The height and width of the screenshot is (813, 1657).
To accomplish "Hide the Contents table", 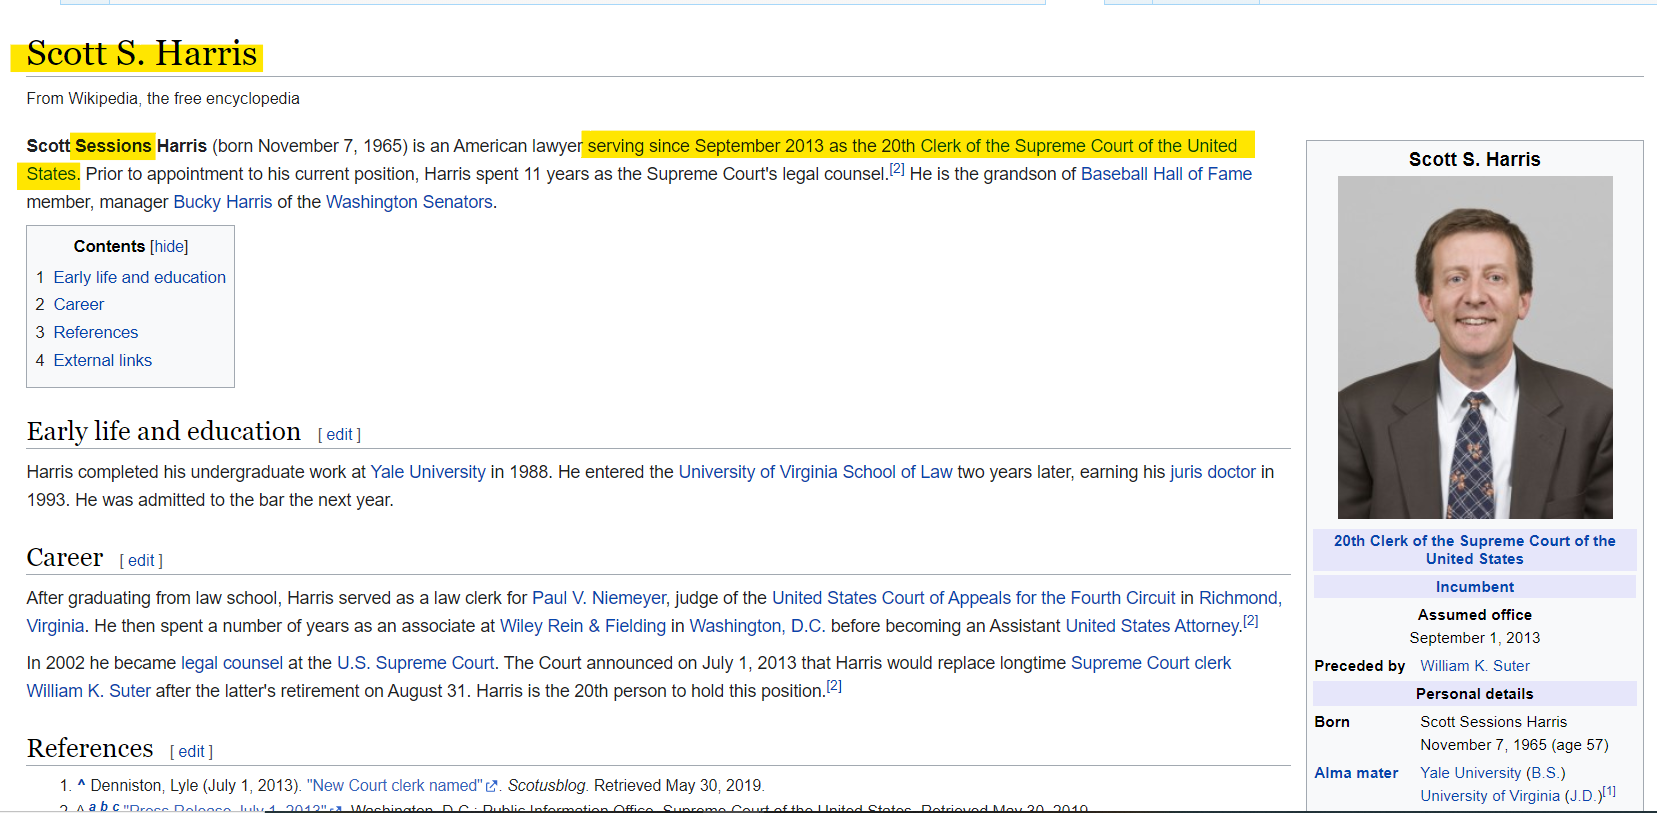I will click(169, 247).
